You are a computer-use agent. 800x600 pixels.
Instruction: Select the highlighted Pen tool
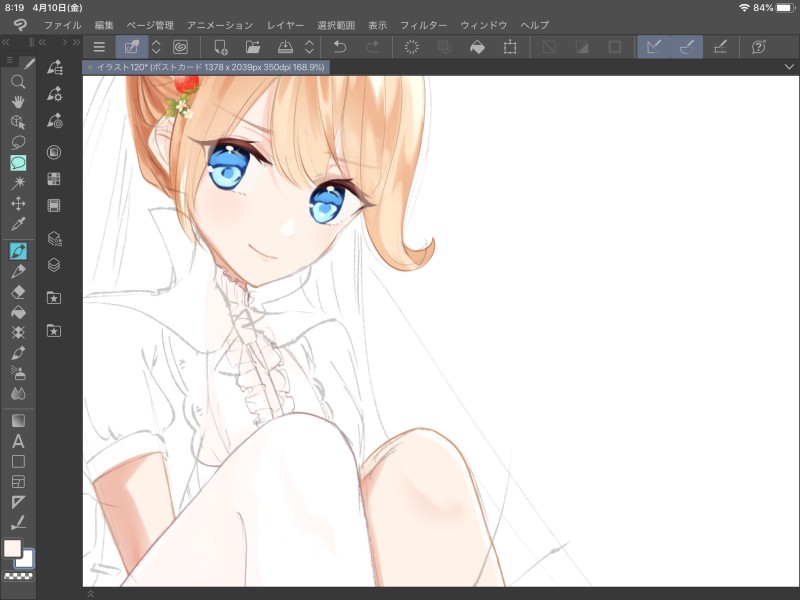18,251
